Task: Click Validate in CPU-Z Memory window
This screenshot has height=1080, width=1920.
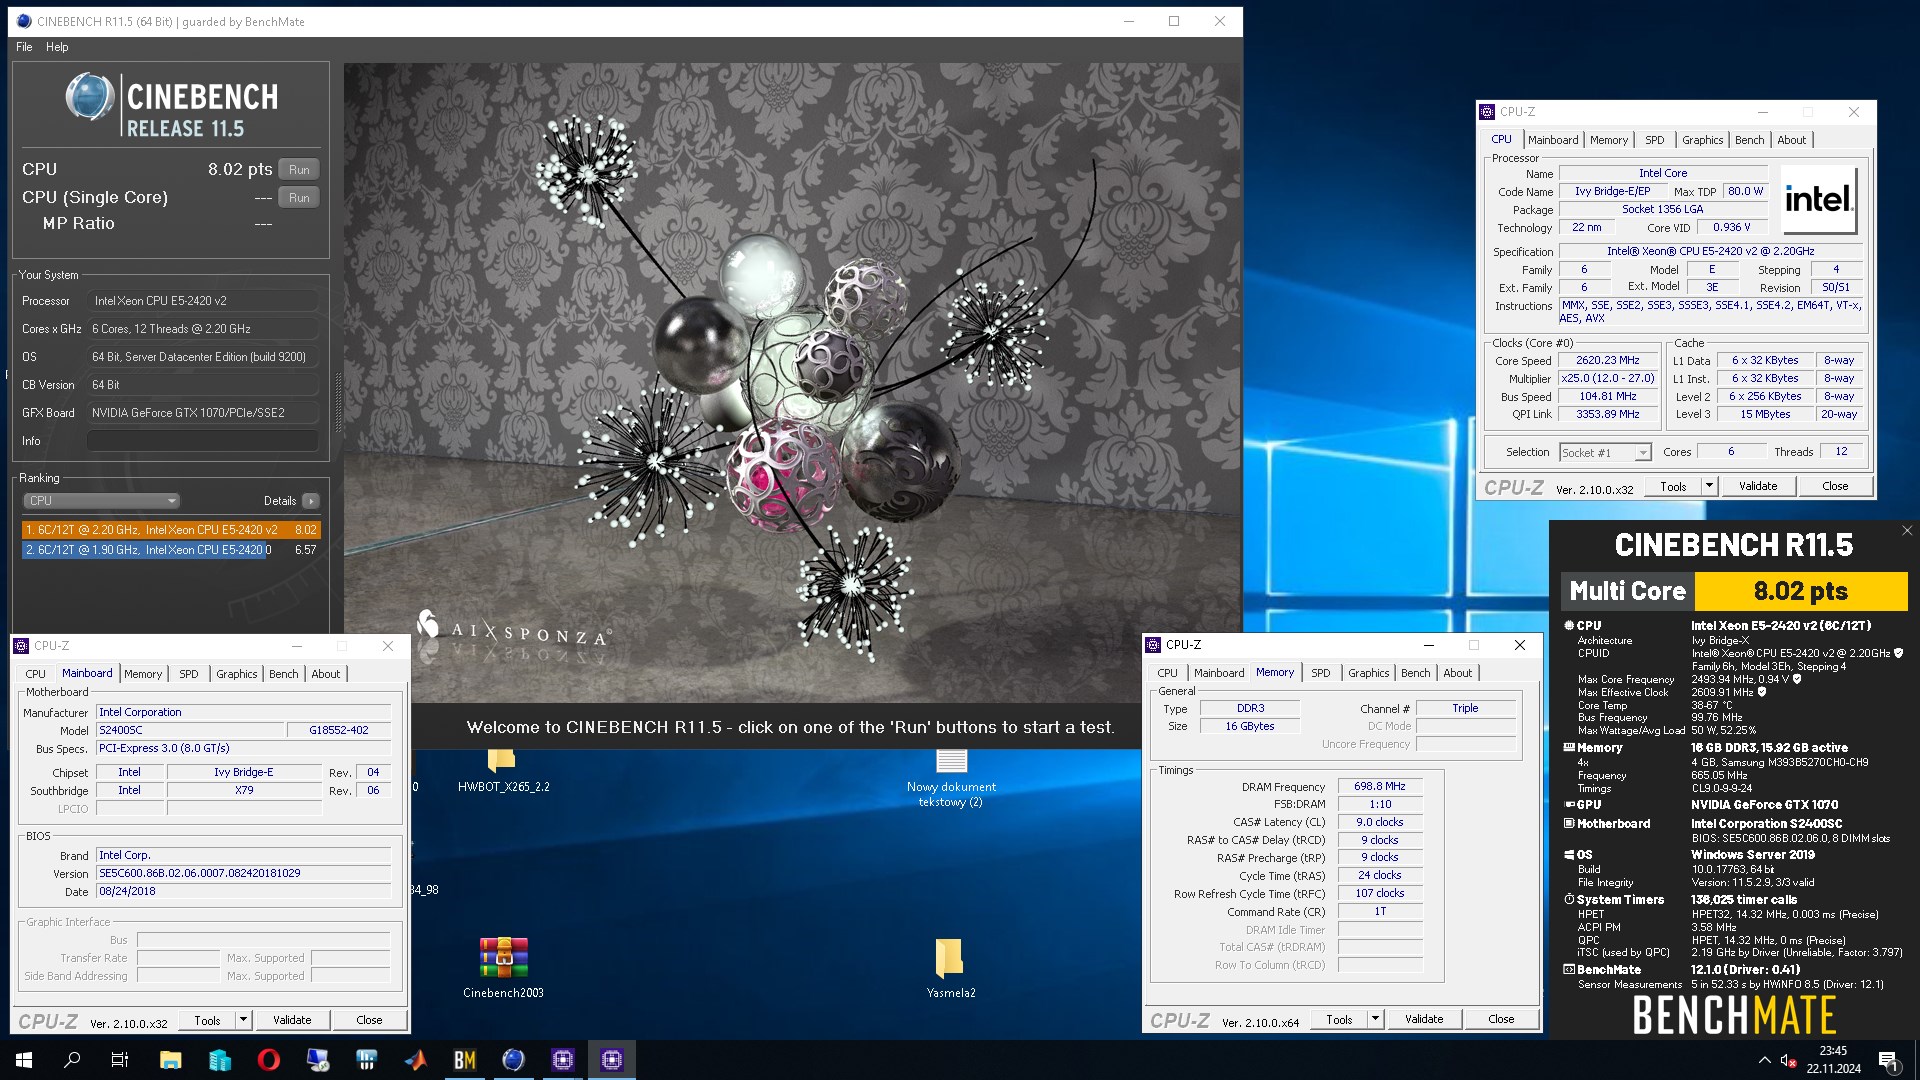Action: [x=1424, y=1019]
